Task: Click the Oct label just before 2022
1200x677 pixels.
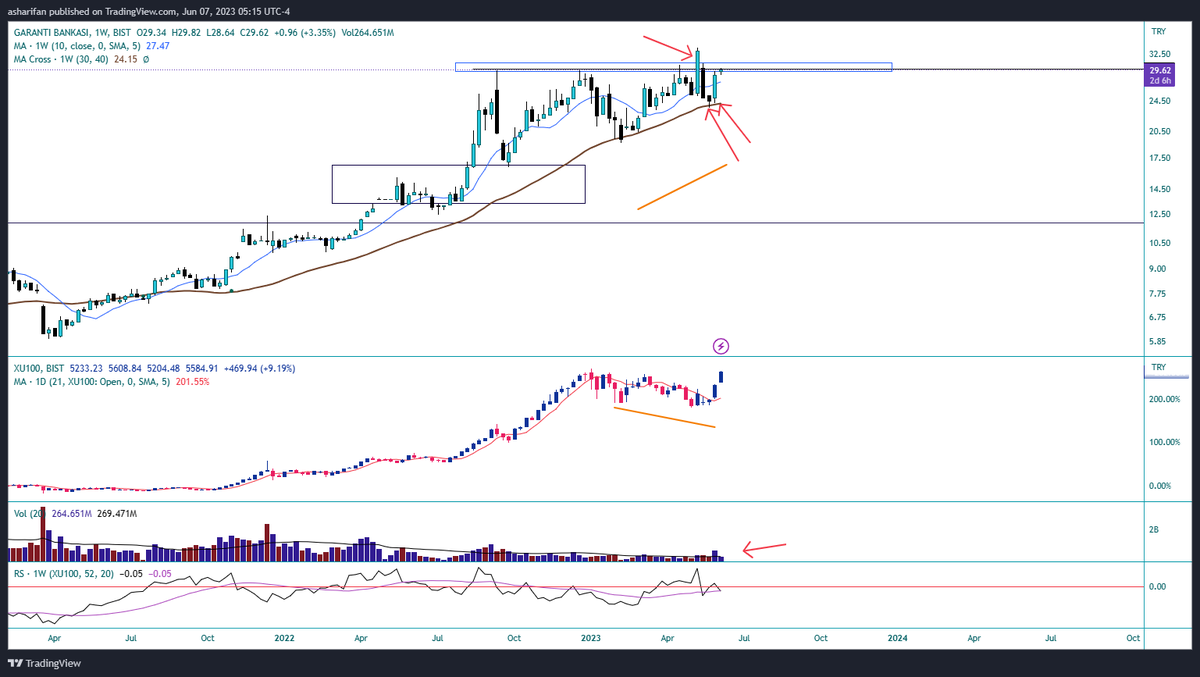Action: pyautogui.click(x=207, y=637)
